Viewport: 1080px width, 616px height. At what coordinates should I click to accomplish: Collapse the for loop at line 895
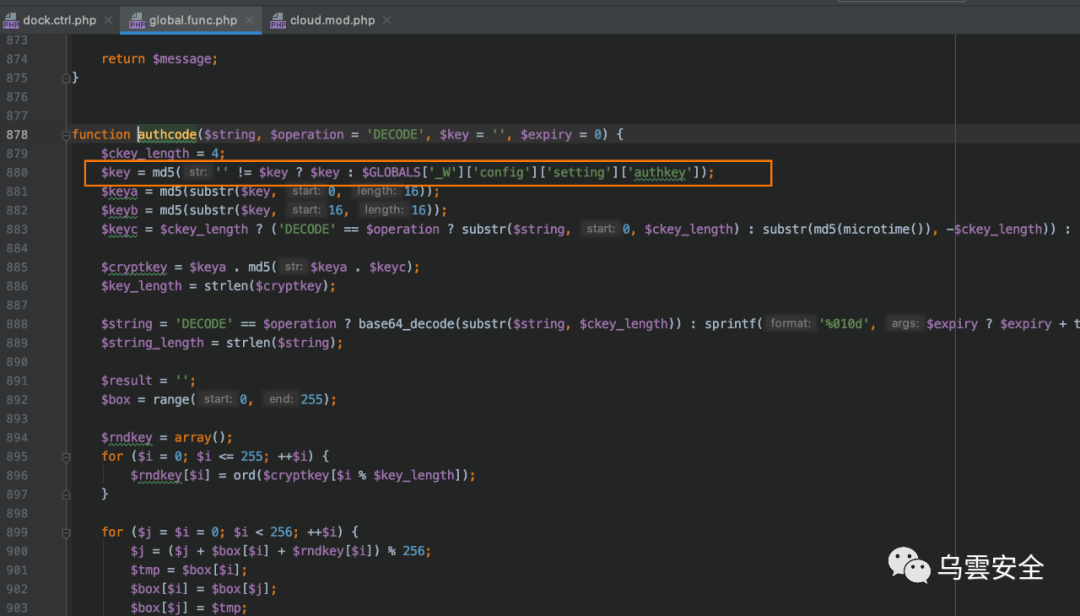(x=66, y=457)
